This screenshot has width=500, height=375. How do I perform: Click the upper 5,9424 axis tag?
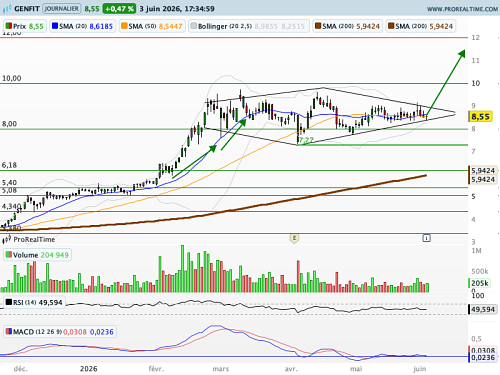coord(483,171)
